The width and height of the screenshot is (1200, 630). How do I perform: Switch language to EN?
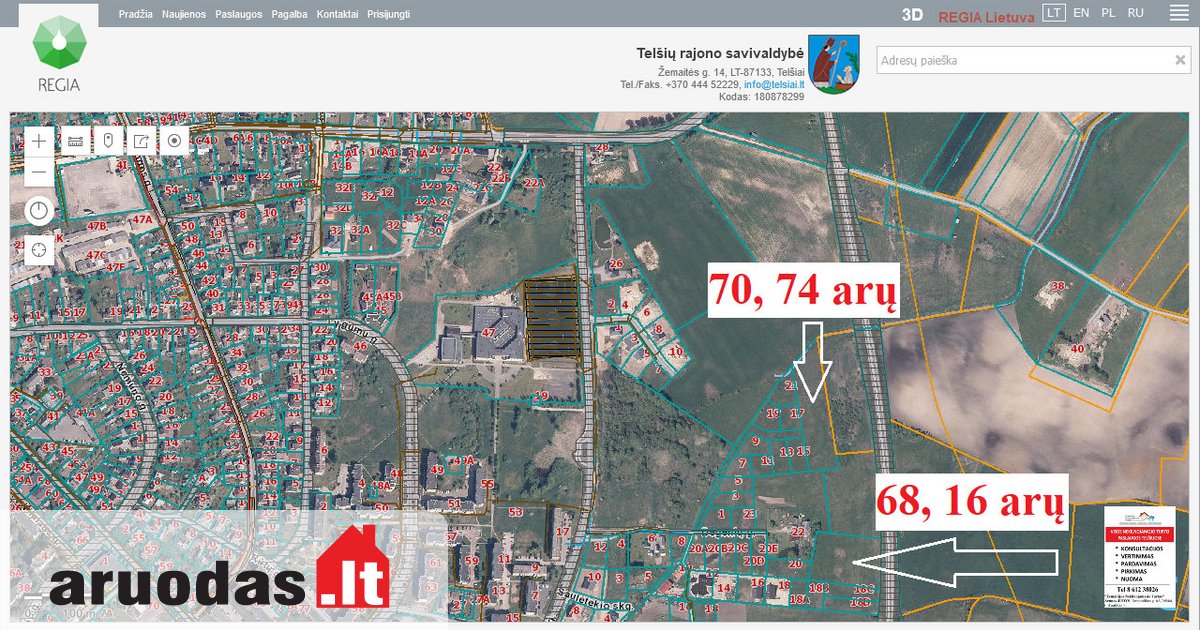tap(1081, 13)
